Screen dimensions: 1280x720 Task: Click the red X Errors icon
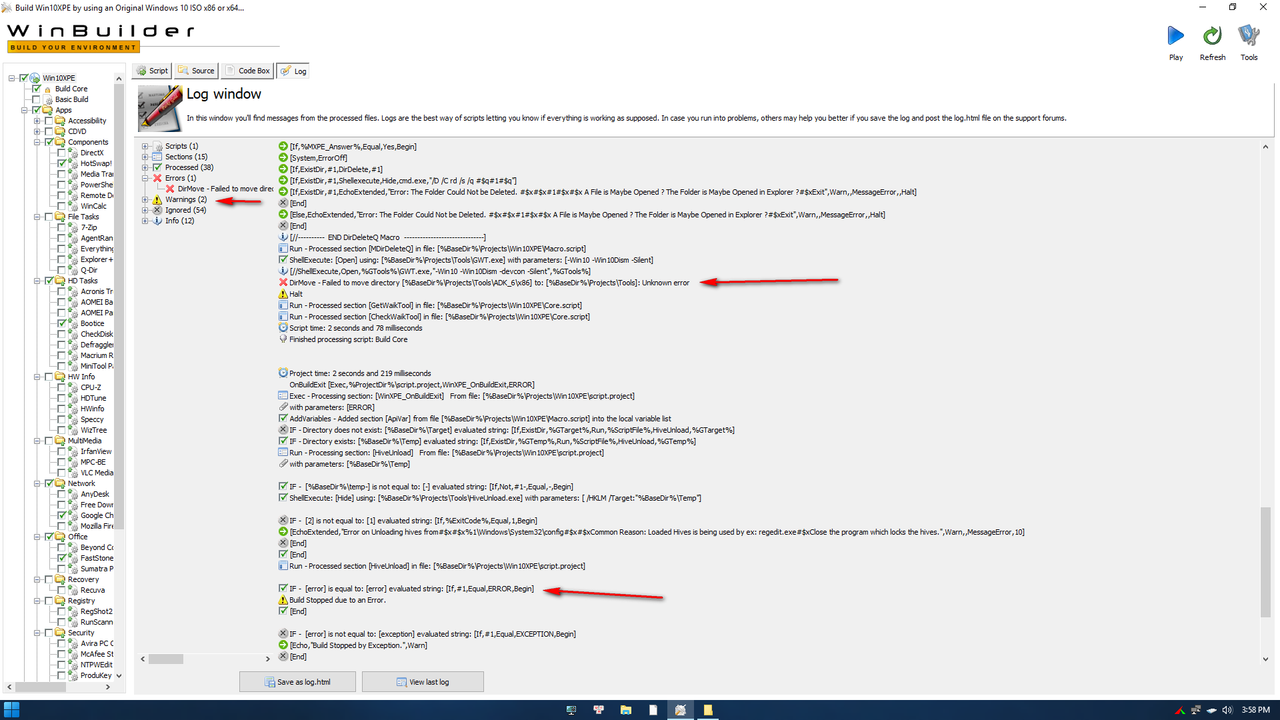point(157,178)
